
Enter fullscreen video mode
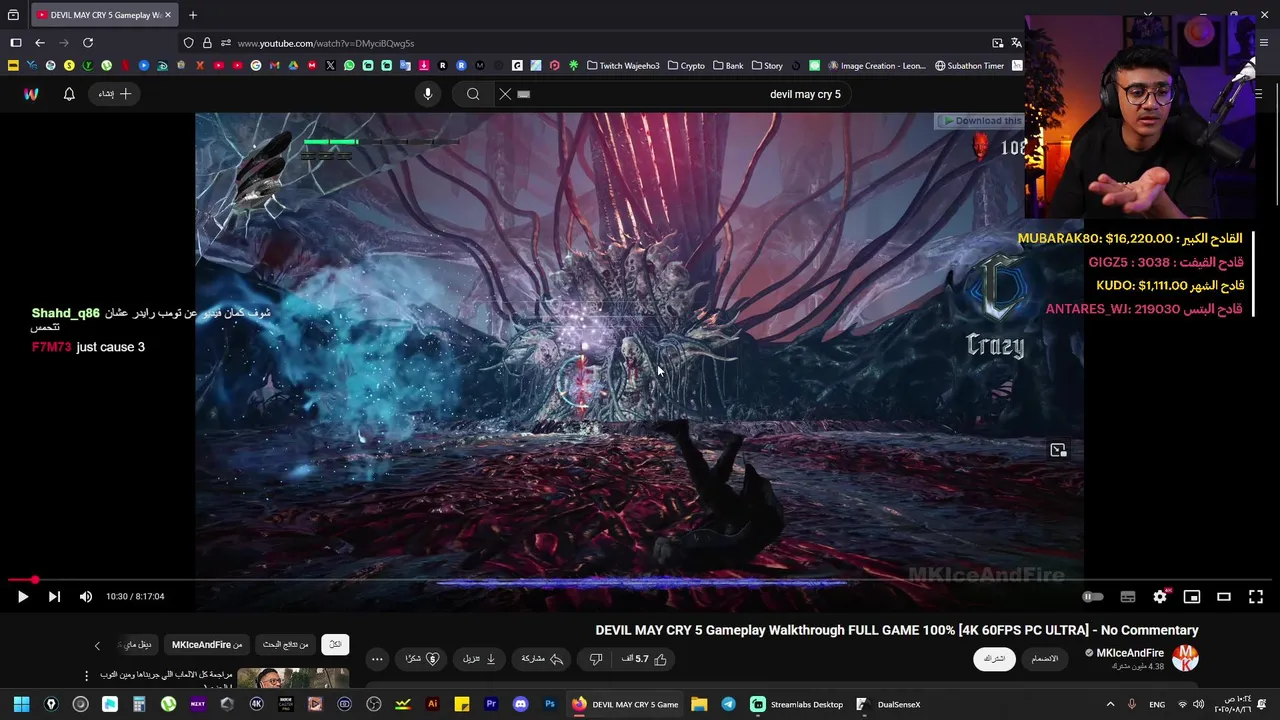point(1256,597)
